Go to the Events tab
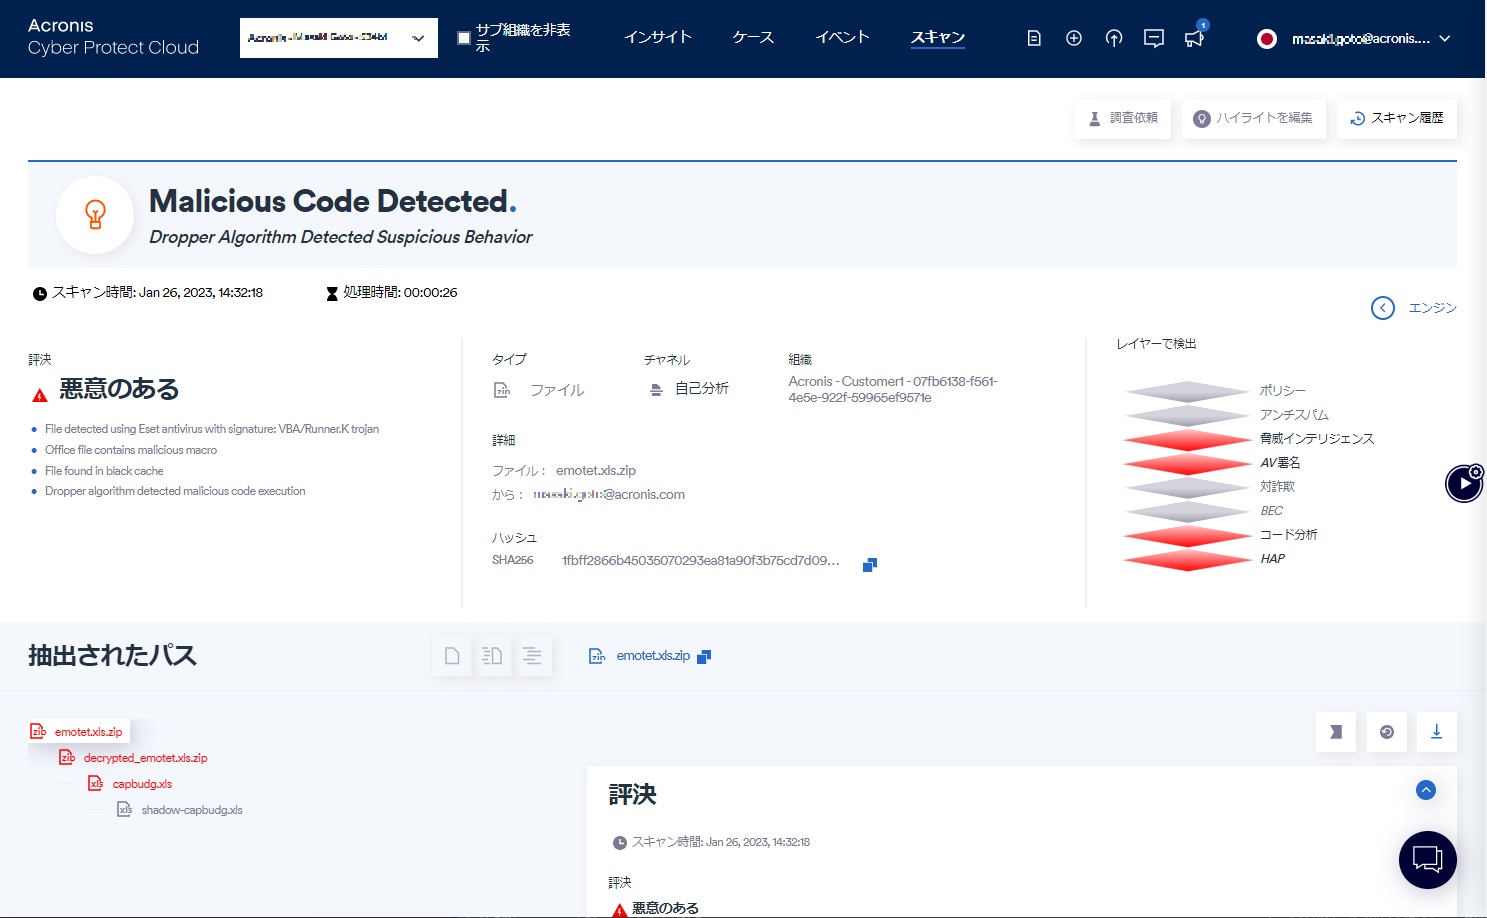The width and height of the screenshot is (1487, 918). 842,37
